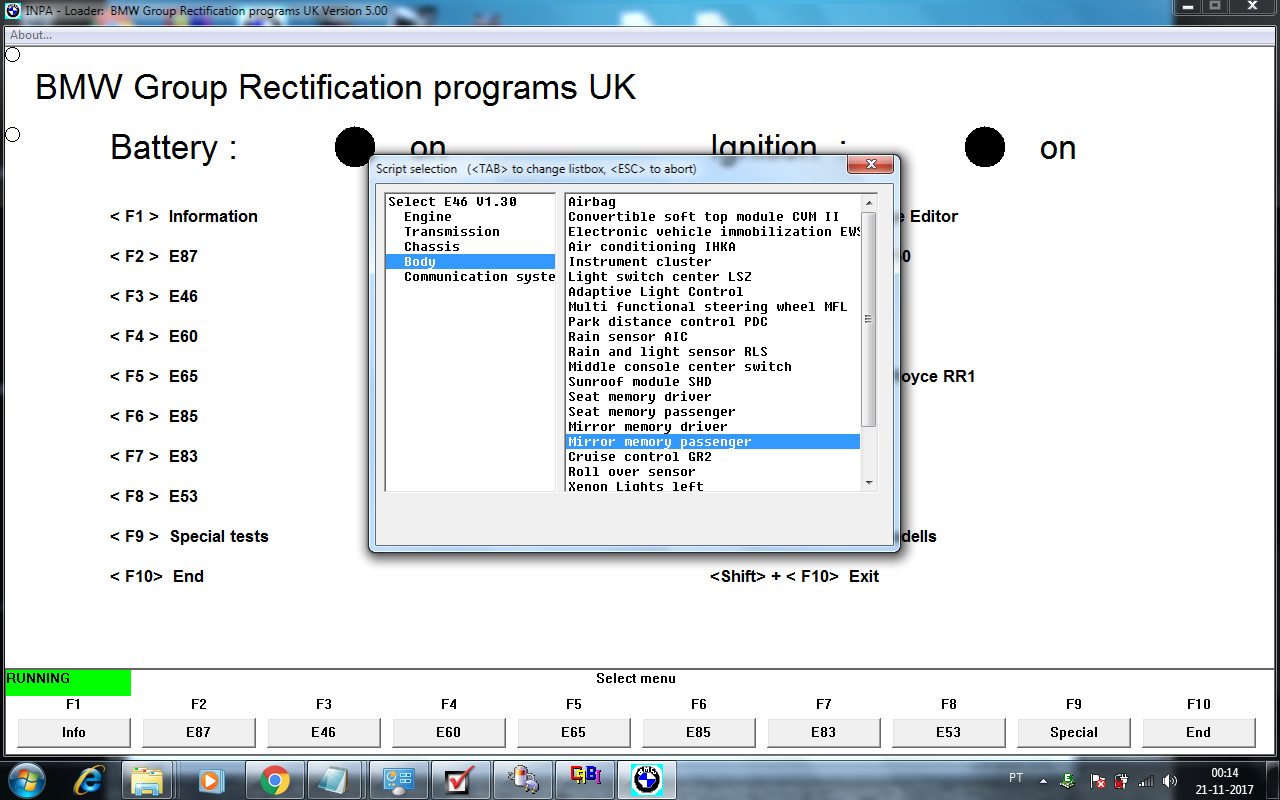Click the F4 E60 button
This screenshot has width=1280, height=800.
(x=449, y=732)
